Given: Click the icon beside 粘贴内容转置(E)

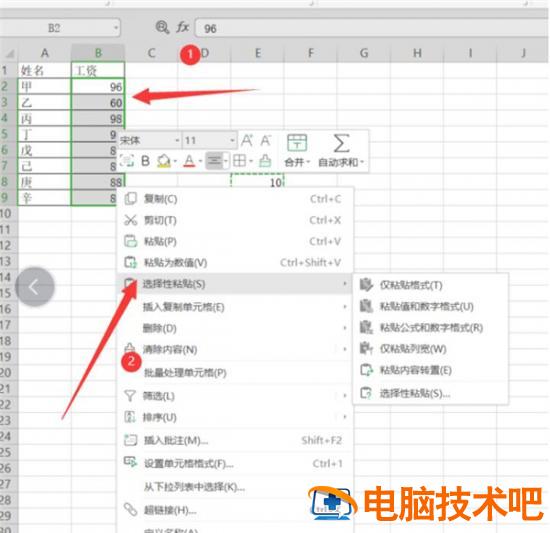Looking at the screenshot, I should (366, 370).
